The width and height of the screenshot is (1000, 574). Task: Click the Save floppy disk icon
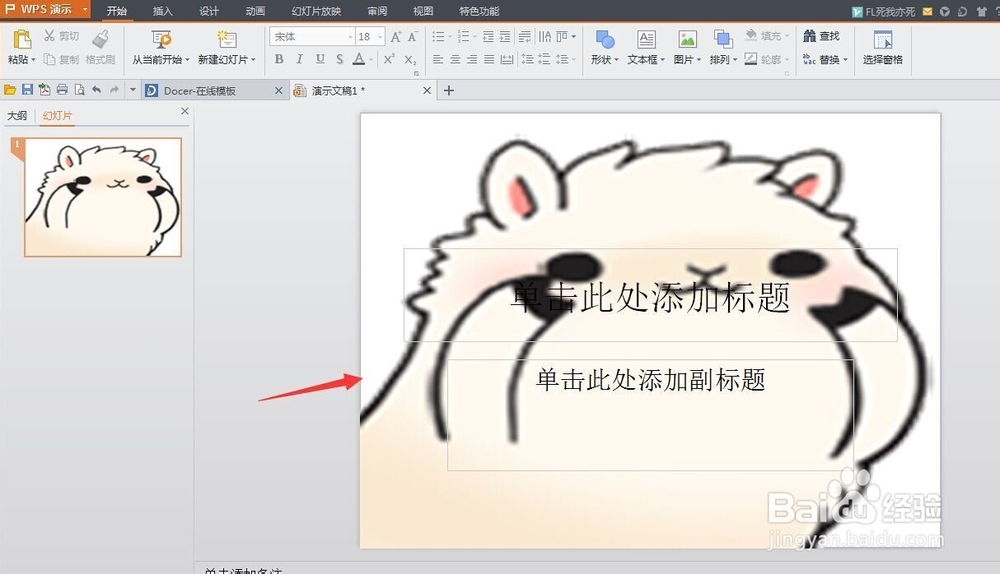(x=27, y=90)
